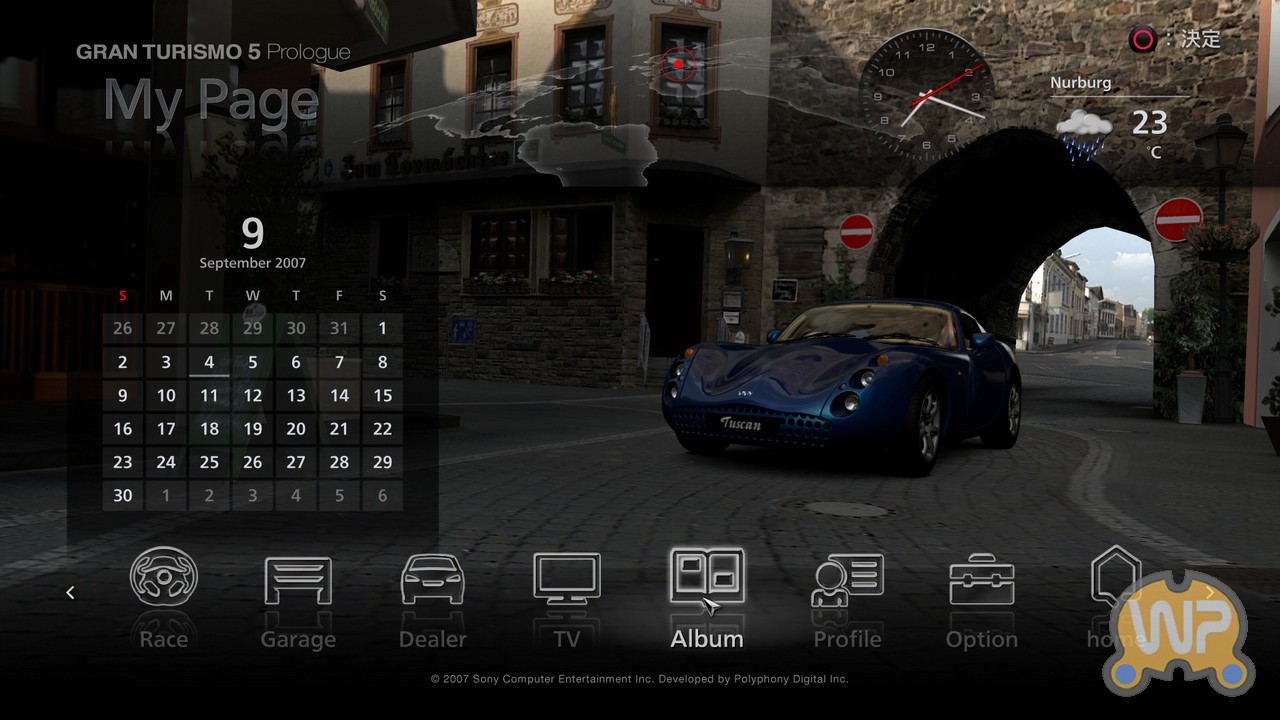Image resolution: width=1280 pixels, height=720 pixels.
Task: Click the rainy cloud weather icon
Action: 1084,133
